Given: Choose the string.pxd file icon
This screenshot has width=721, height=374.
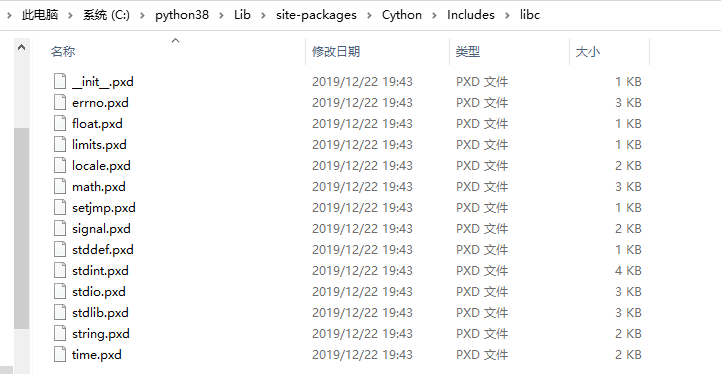Looking at the screenshot, I should pos(60,334).
